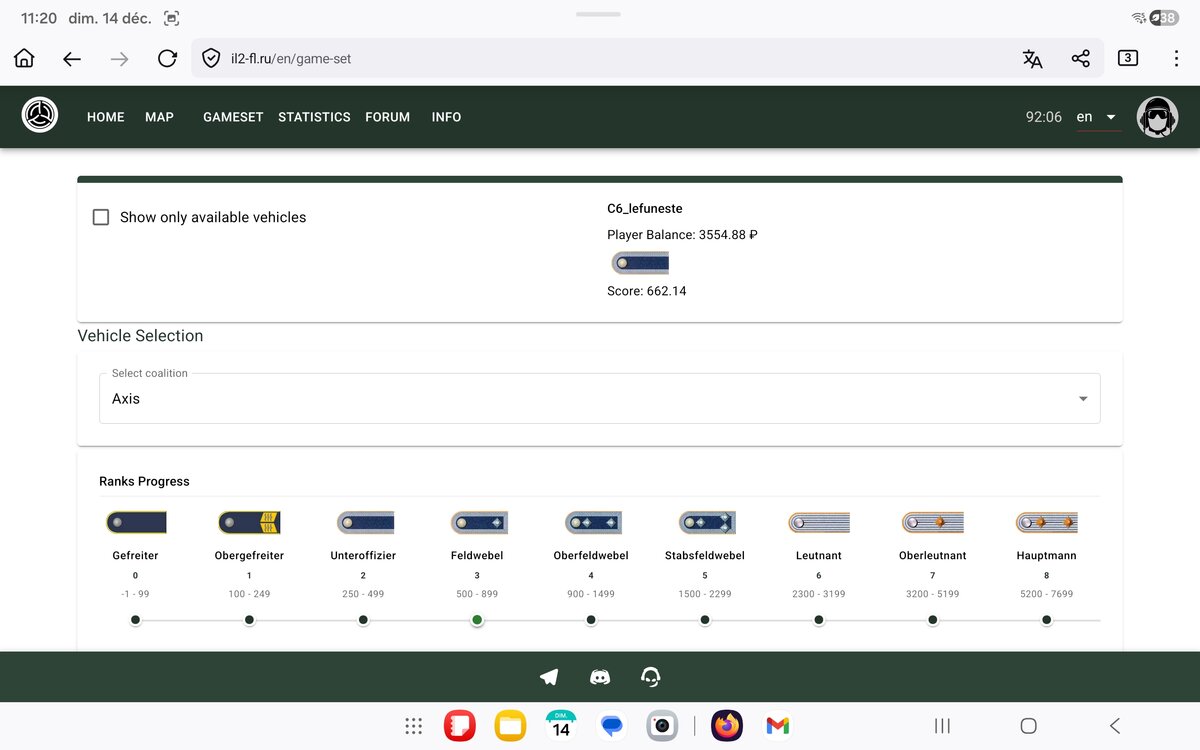This screenshot has width=1200, height=750.
Task: Go to browser home page
Action: pyautogui.click(x=24, y=58)
